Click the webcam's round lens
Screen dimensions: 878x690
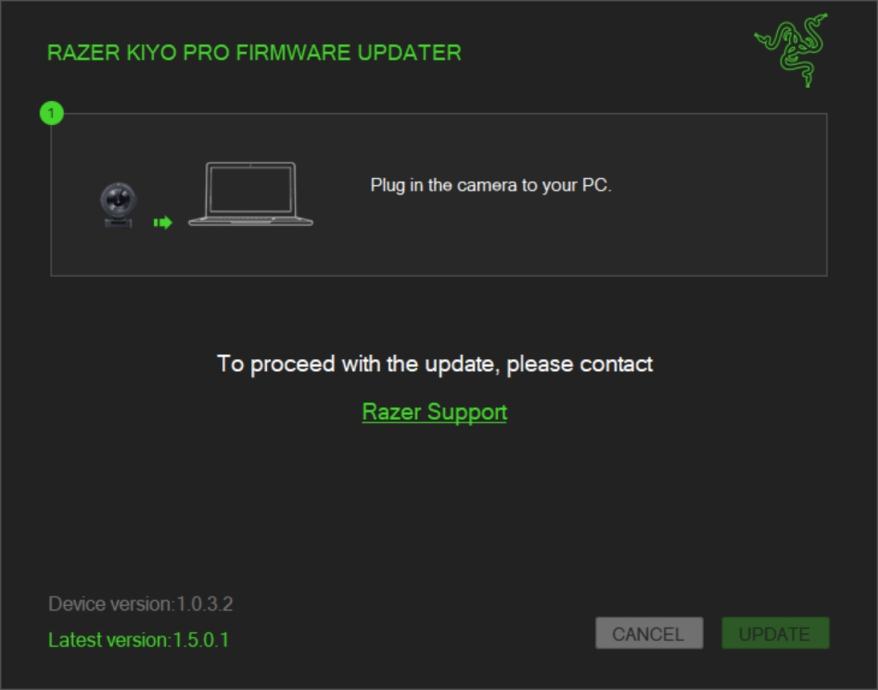click(x=118, y=198)
